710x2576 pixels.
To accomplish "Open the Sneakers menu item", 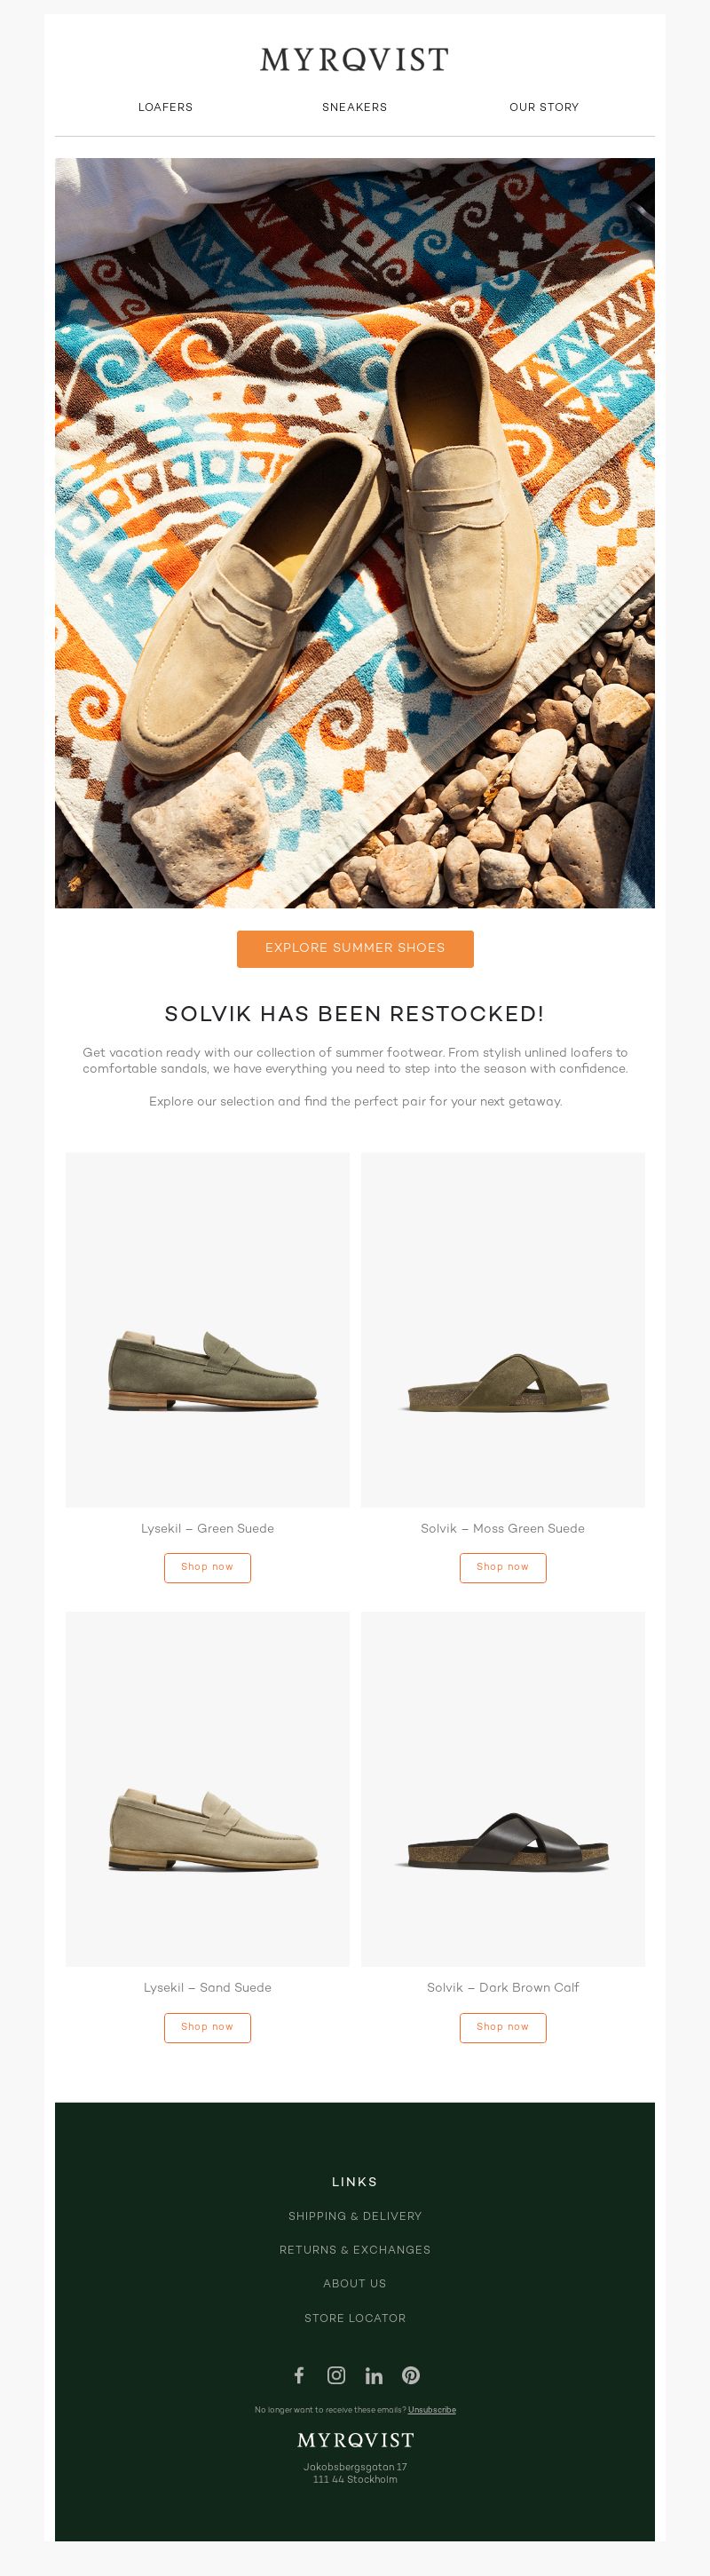I will (x=354, y=107).
